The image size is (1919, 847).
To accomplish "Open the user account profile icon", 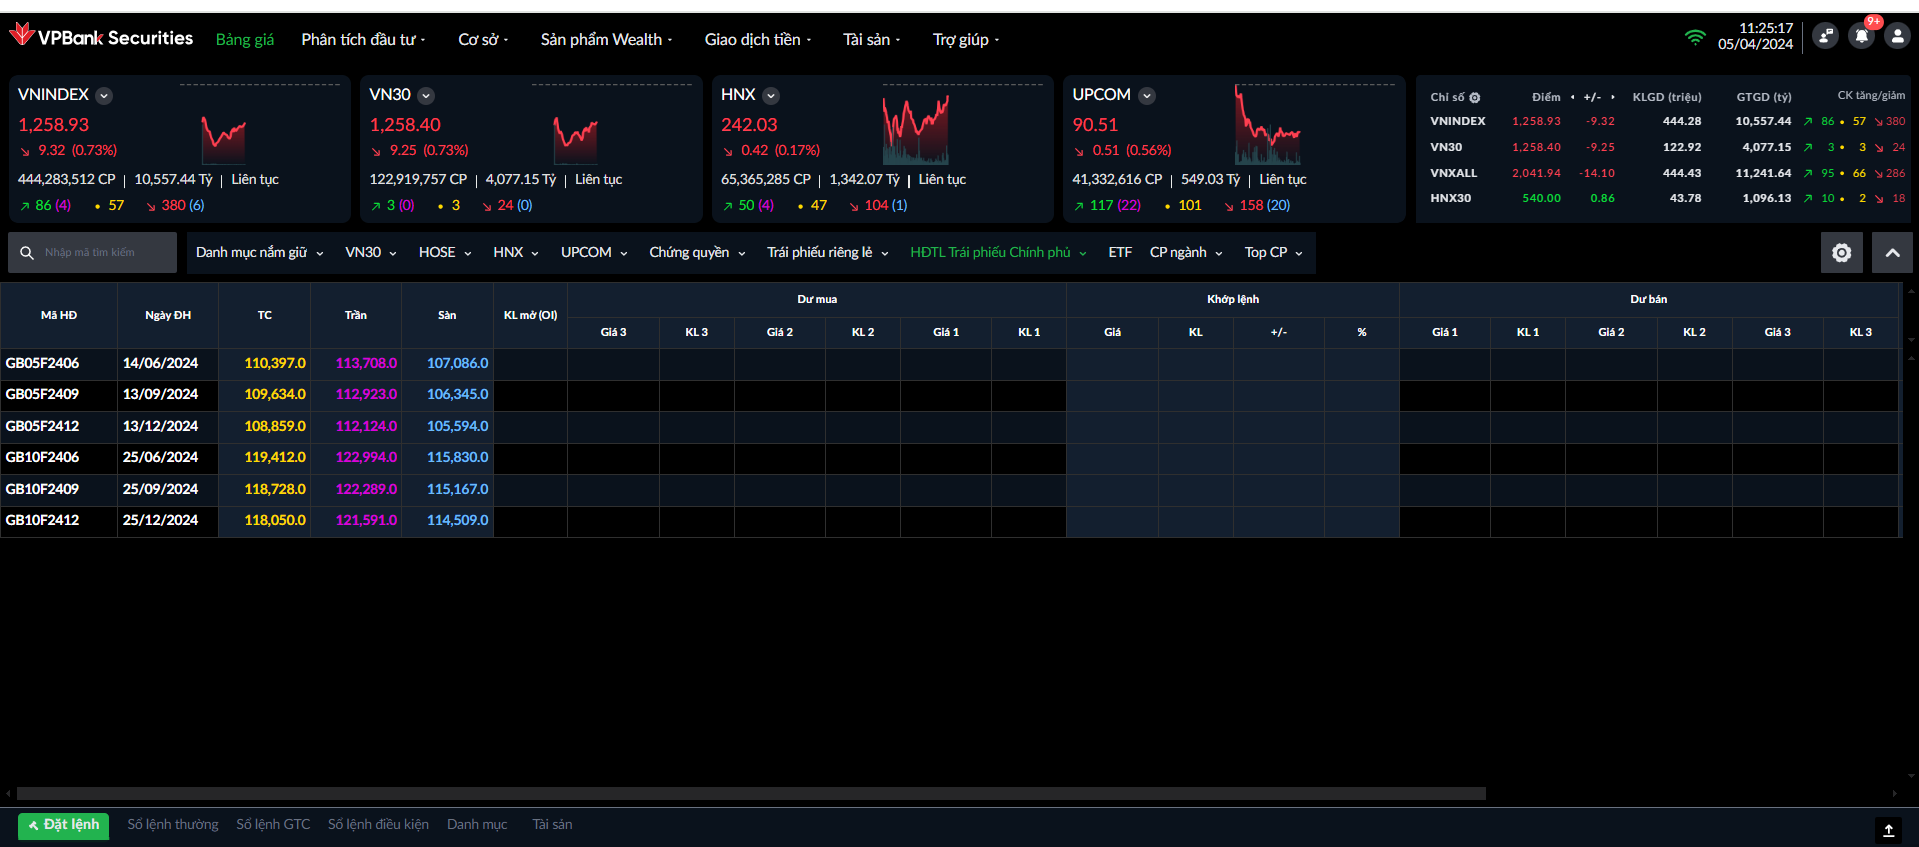I will 1897,37.
